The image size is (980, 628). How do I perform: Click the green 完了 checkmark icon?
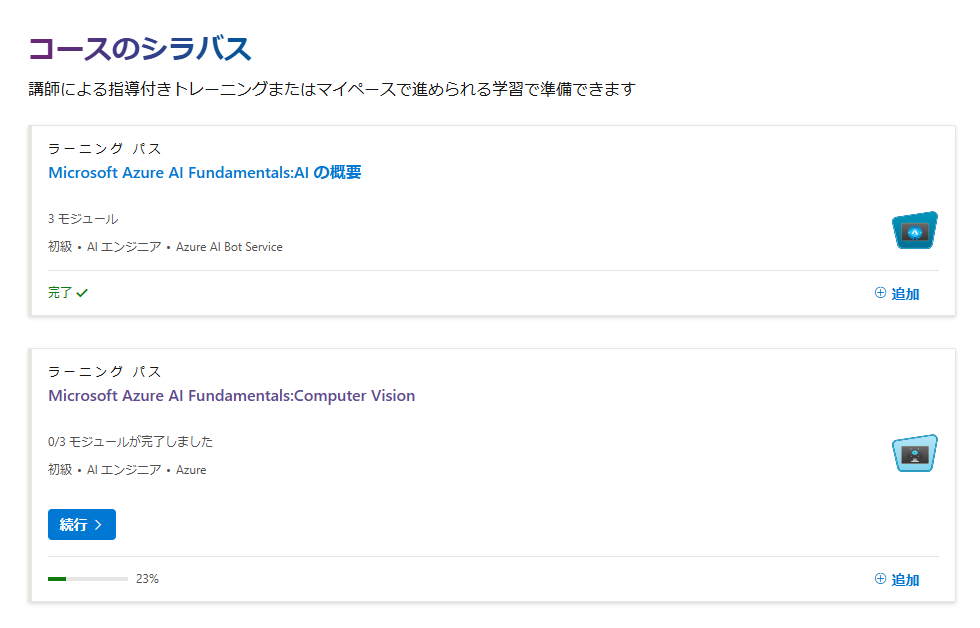82,292
